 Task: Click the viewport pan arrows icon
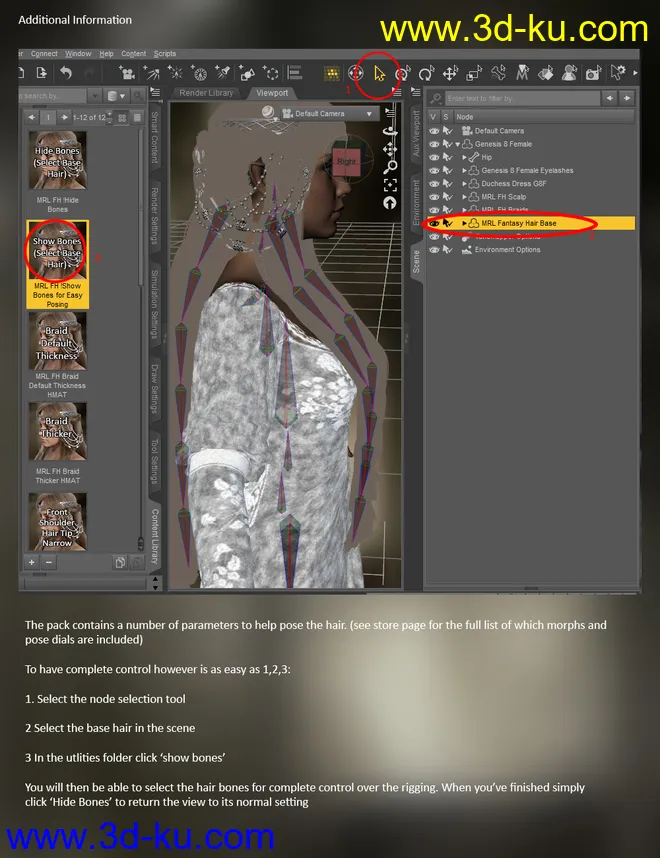point(390,149)
